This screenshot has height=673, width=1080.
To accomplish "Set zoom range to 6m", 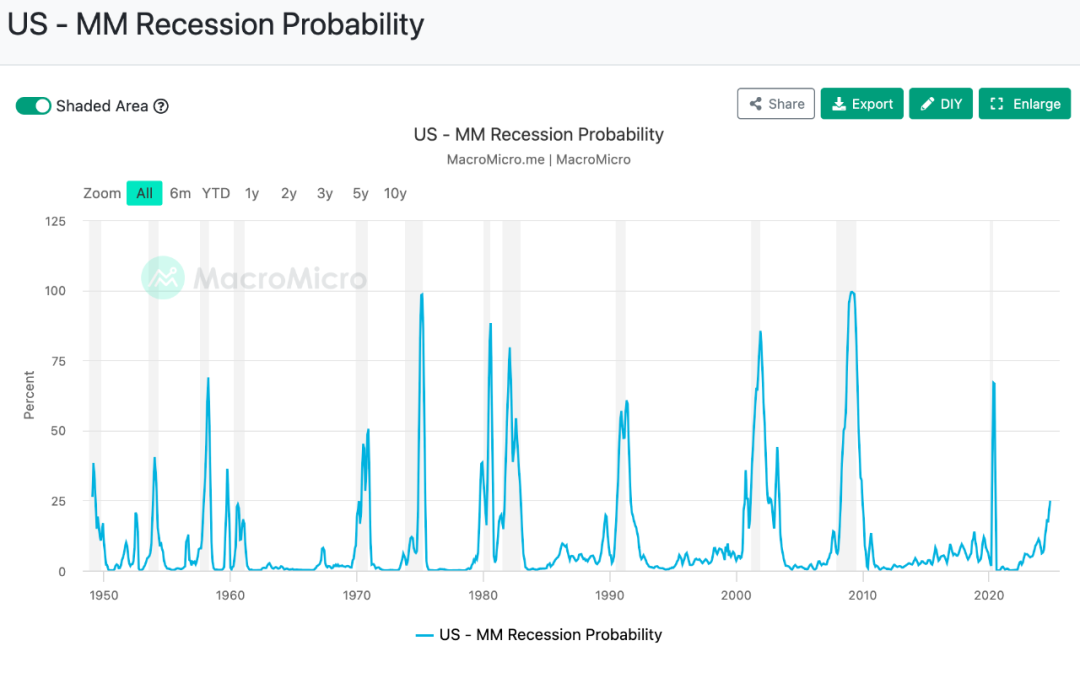I will click(180, 194).
